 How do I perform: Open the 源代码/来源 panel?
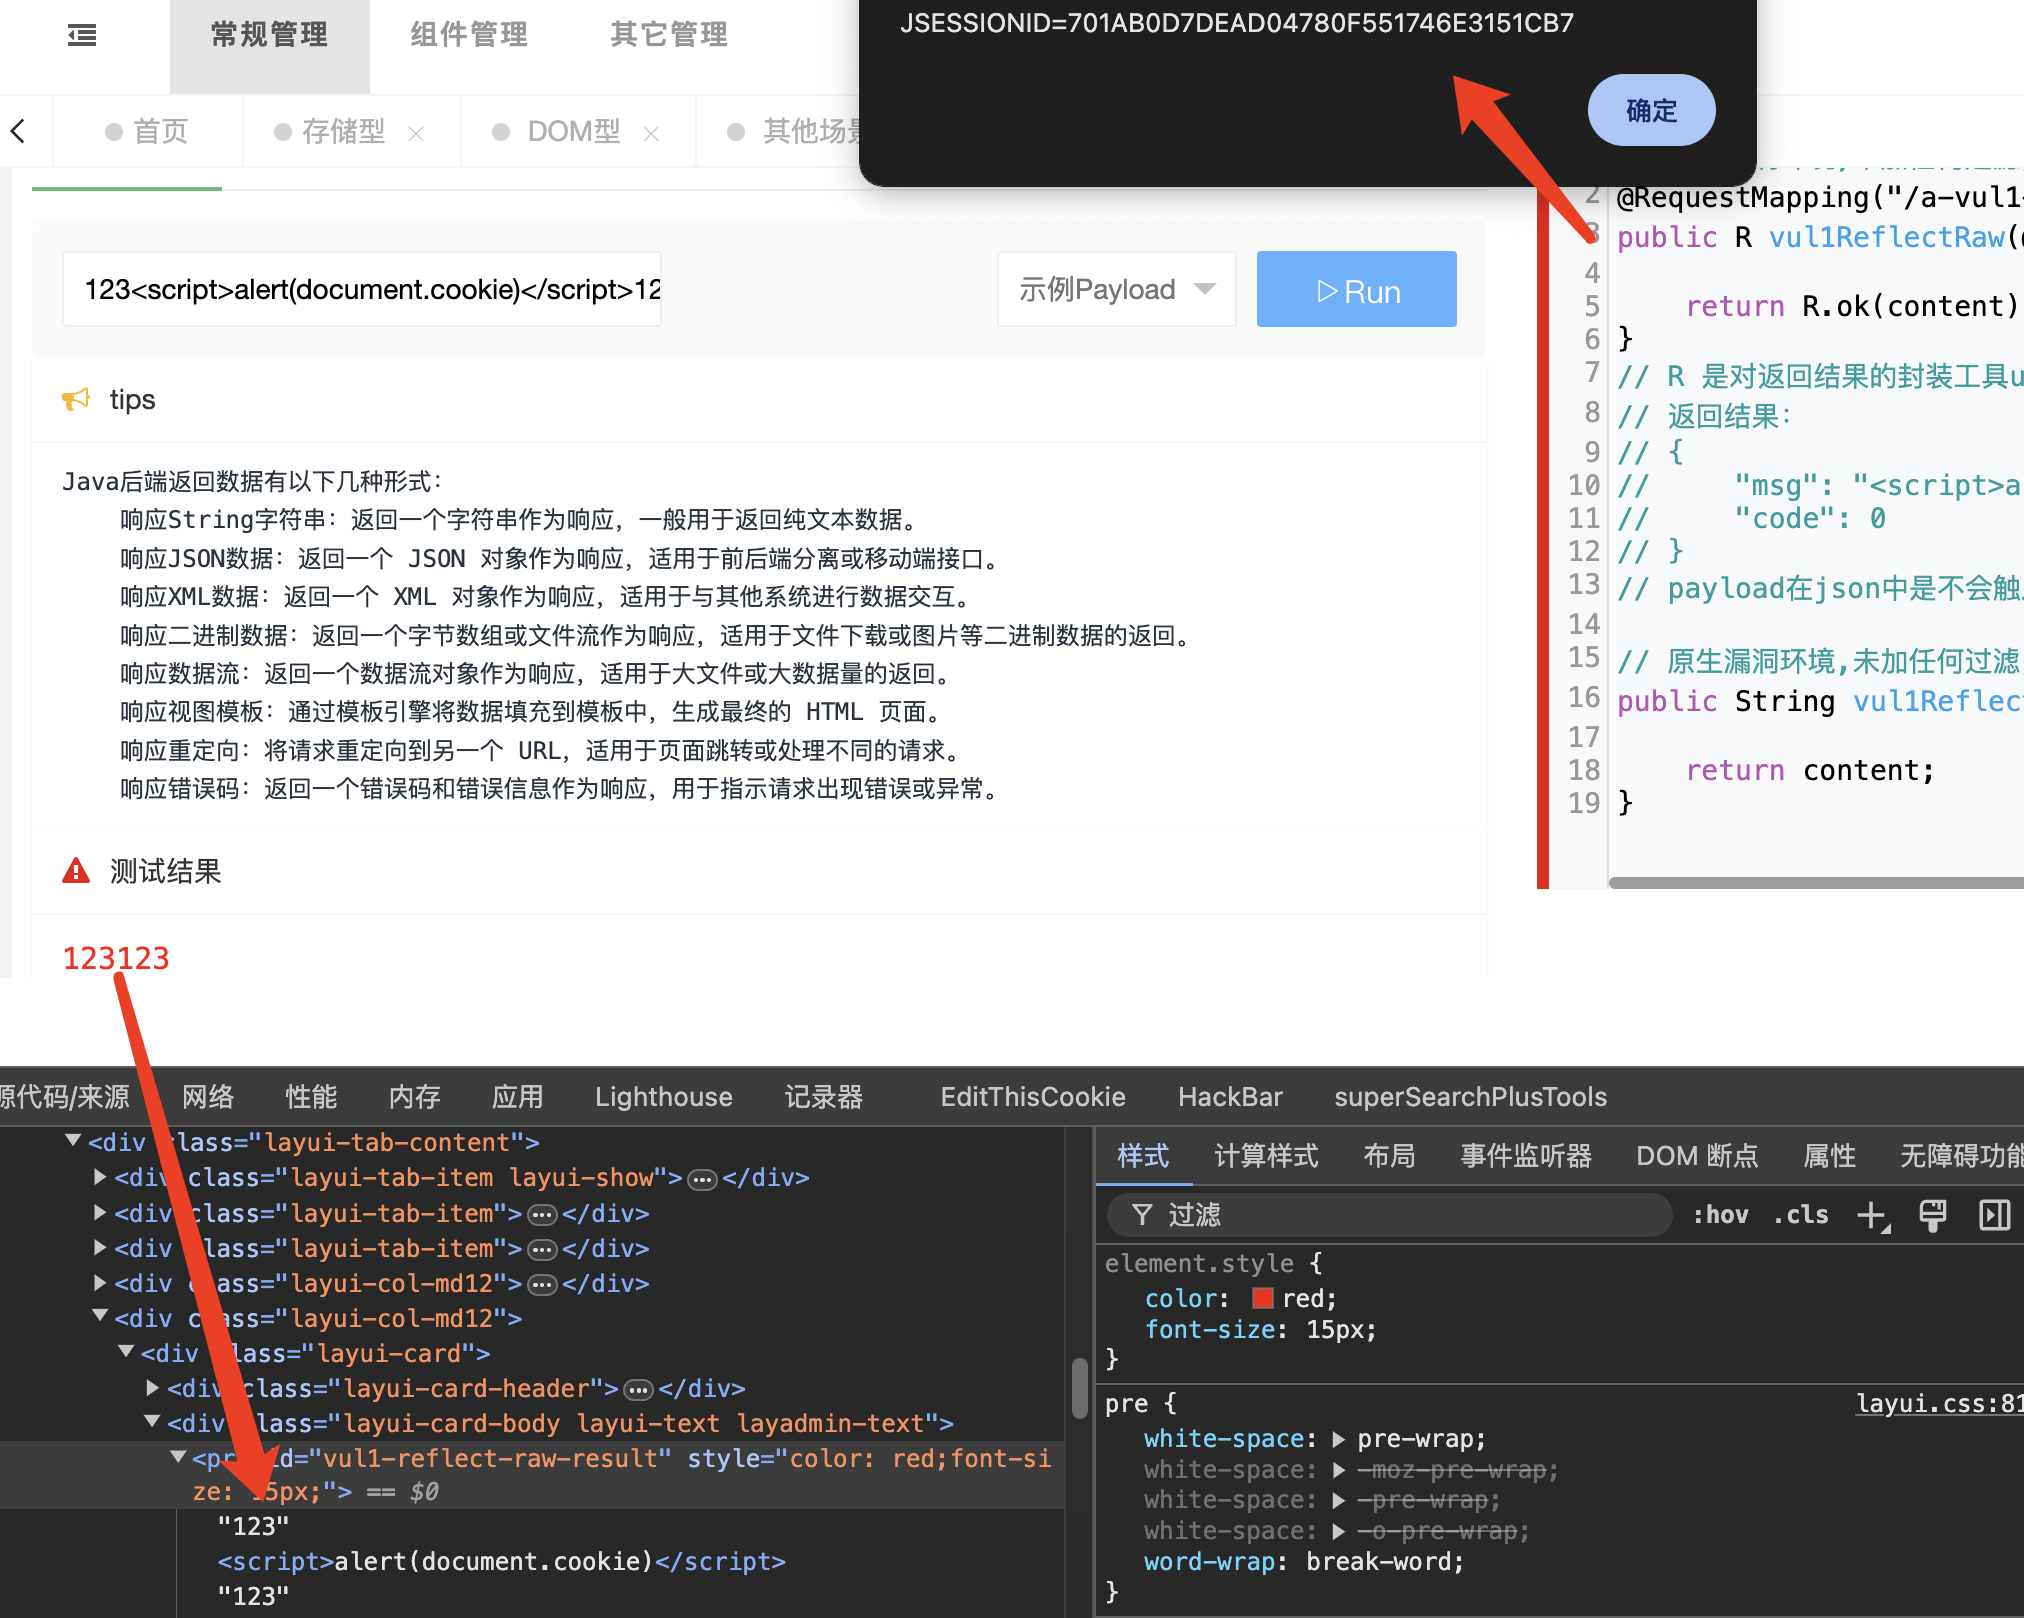pyautogui.click(x=64, y=1097)
